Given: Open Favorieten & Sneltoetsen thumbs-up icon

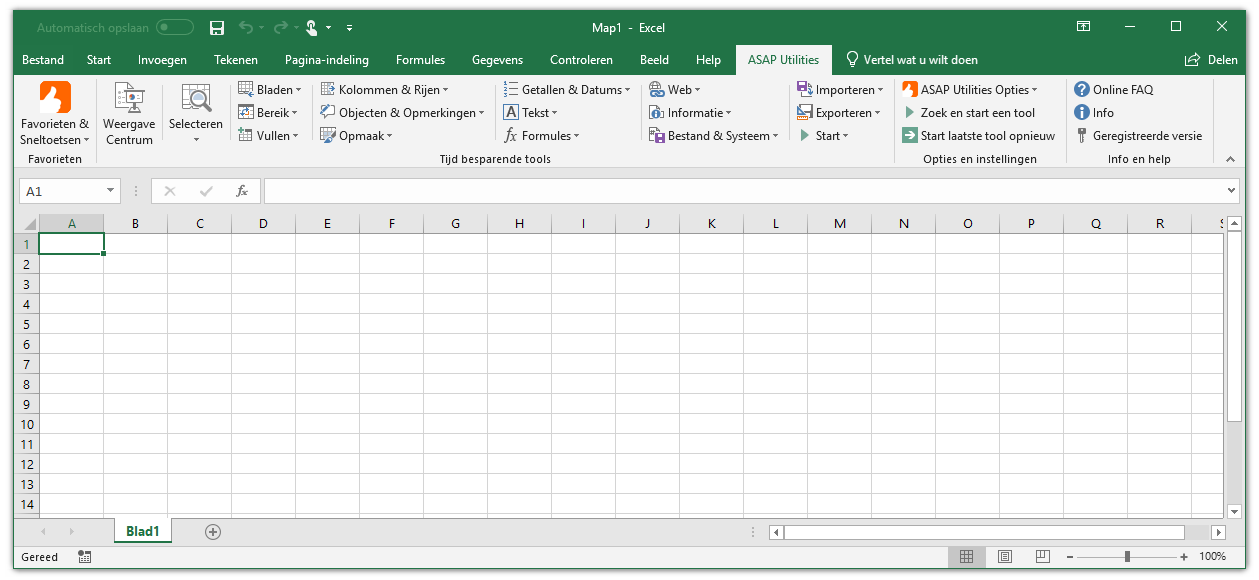Looking at the screenshot, I should [55, 98].
